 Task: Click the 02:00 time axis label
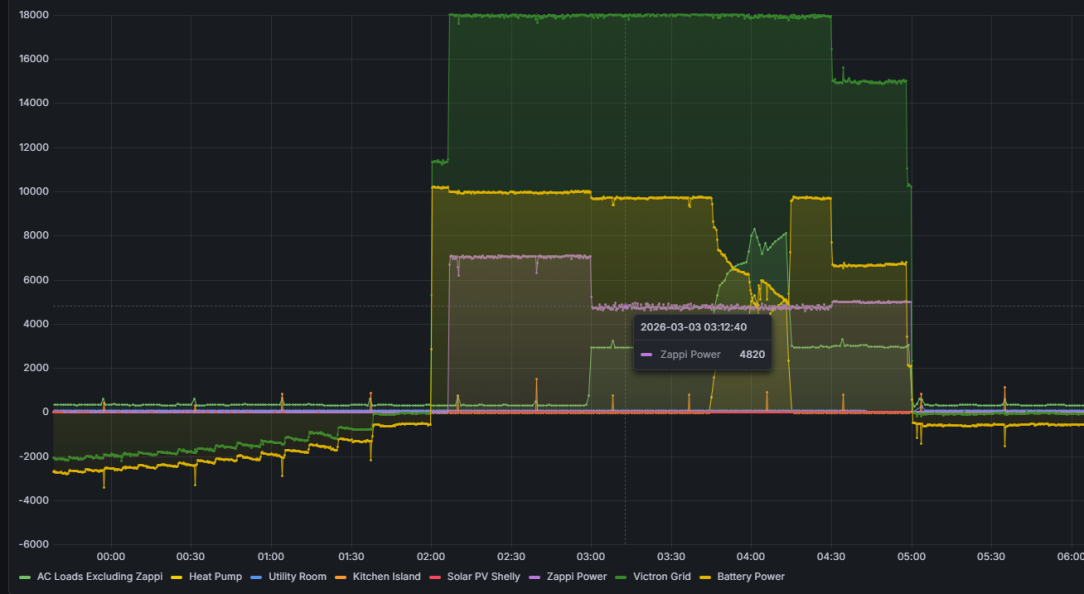coord(431,557)
